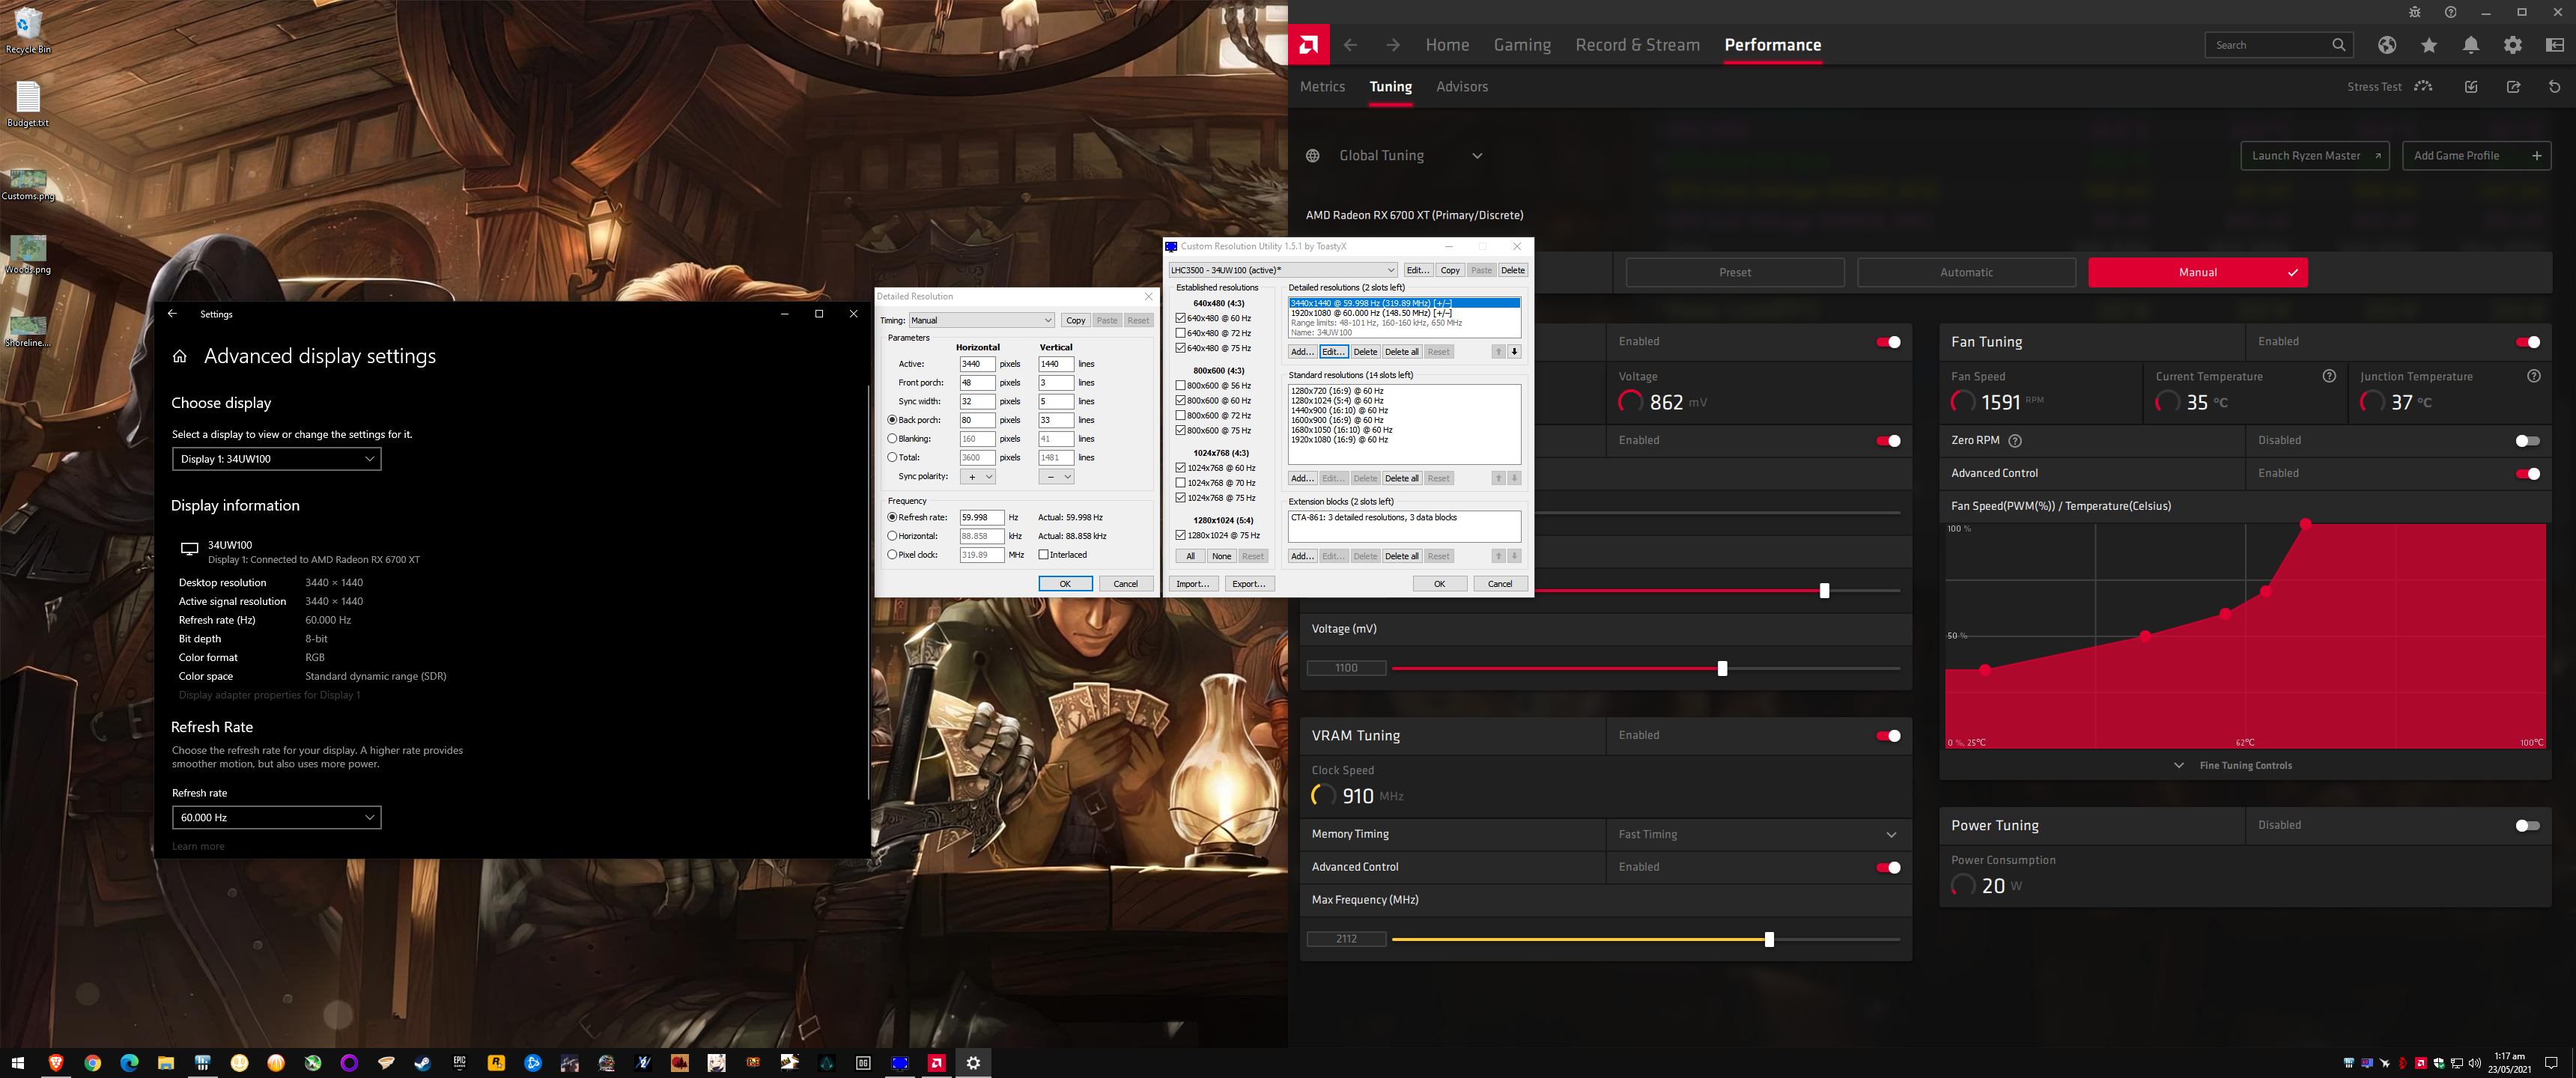The height and width of the screenshot is (1078, 2576).
Task: Click the Launch Ryzen Master button
Action: pos(2314,156)
